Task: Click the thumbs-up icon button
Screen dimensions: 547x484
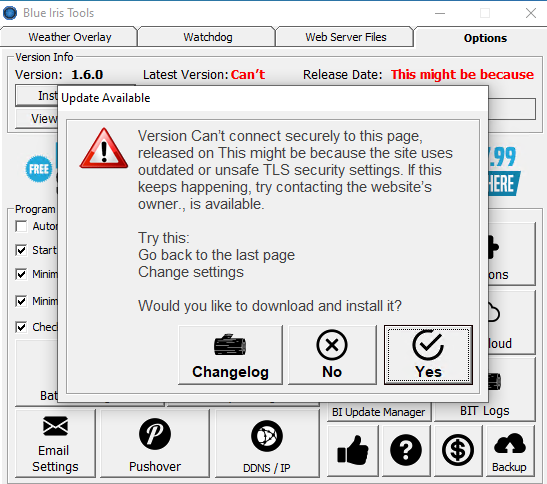Action: point(353,451)
